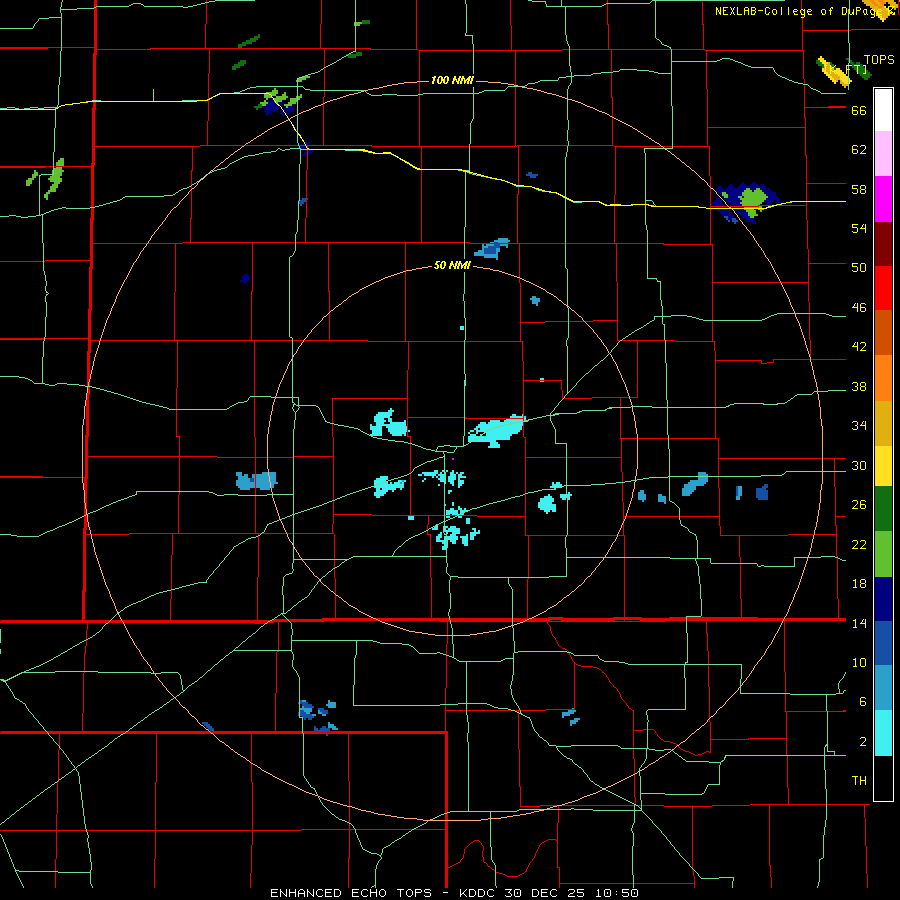Click the "ENHANCED ECHO TOPS" caption text

tap(351, 893)
